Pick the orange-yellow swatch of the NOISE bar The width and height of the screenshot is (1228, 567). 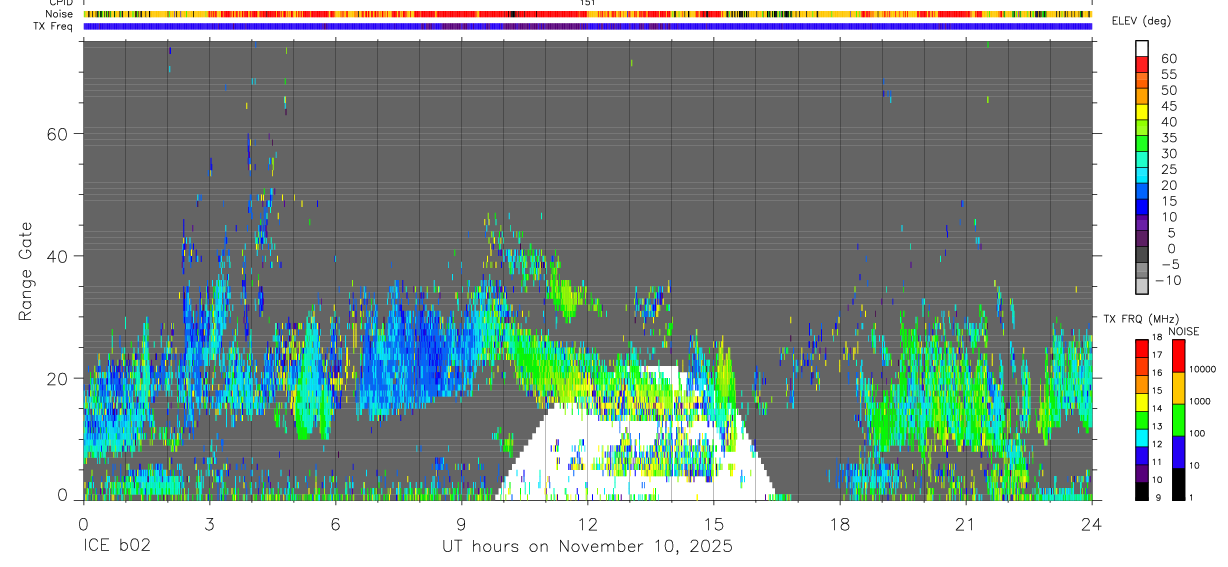click(1179, 388)
